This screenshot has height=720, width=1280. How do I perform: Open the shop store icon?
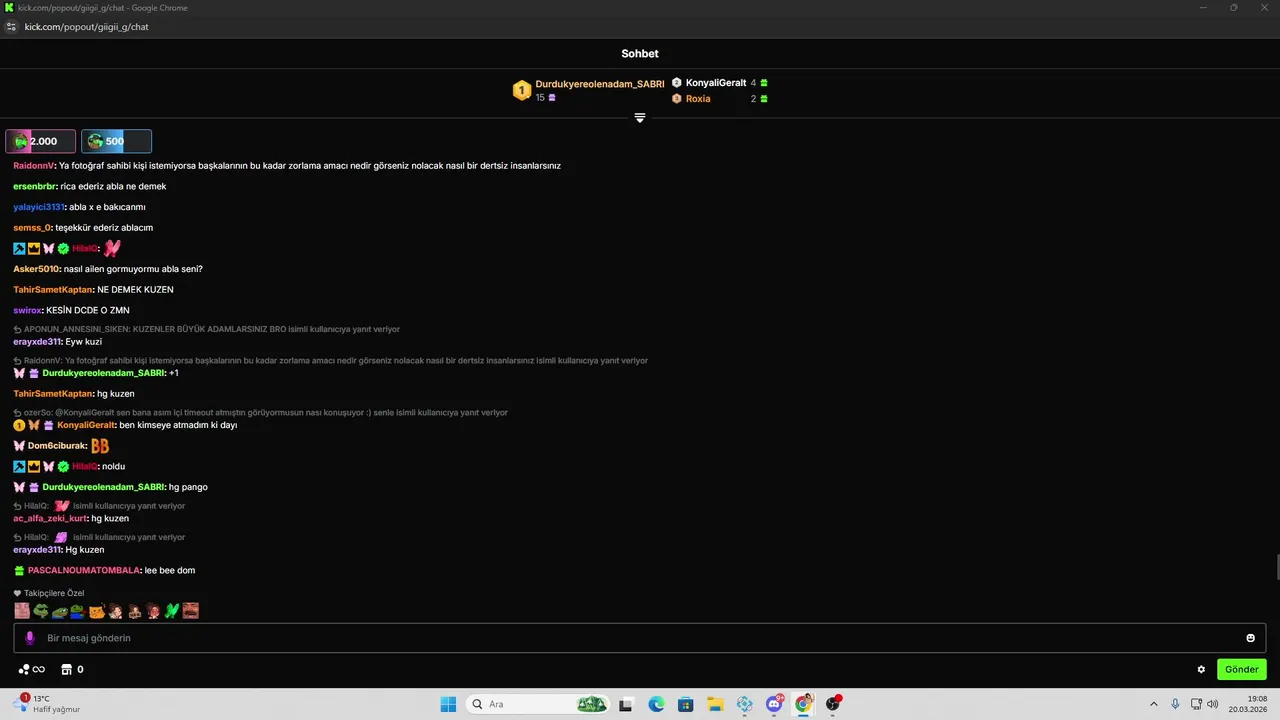pos(67,669)
